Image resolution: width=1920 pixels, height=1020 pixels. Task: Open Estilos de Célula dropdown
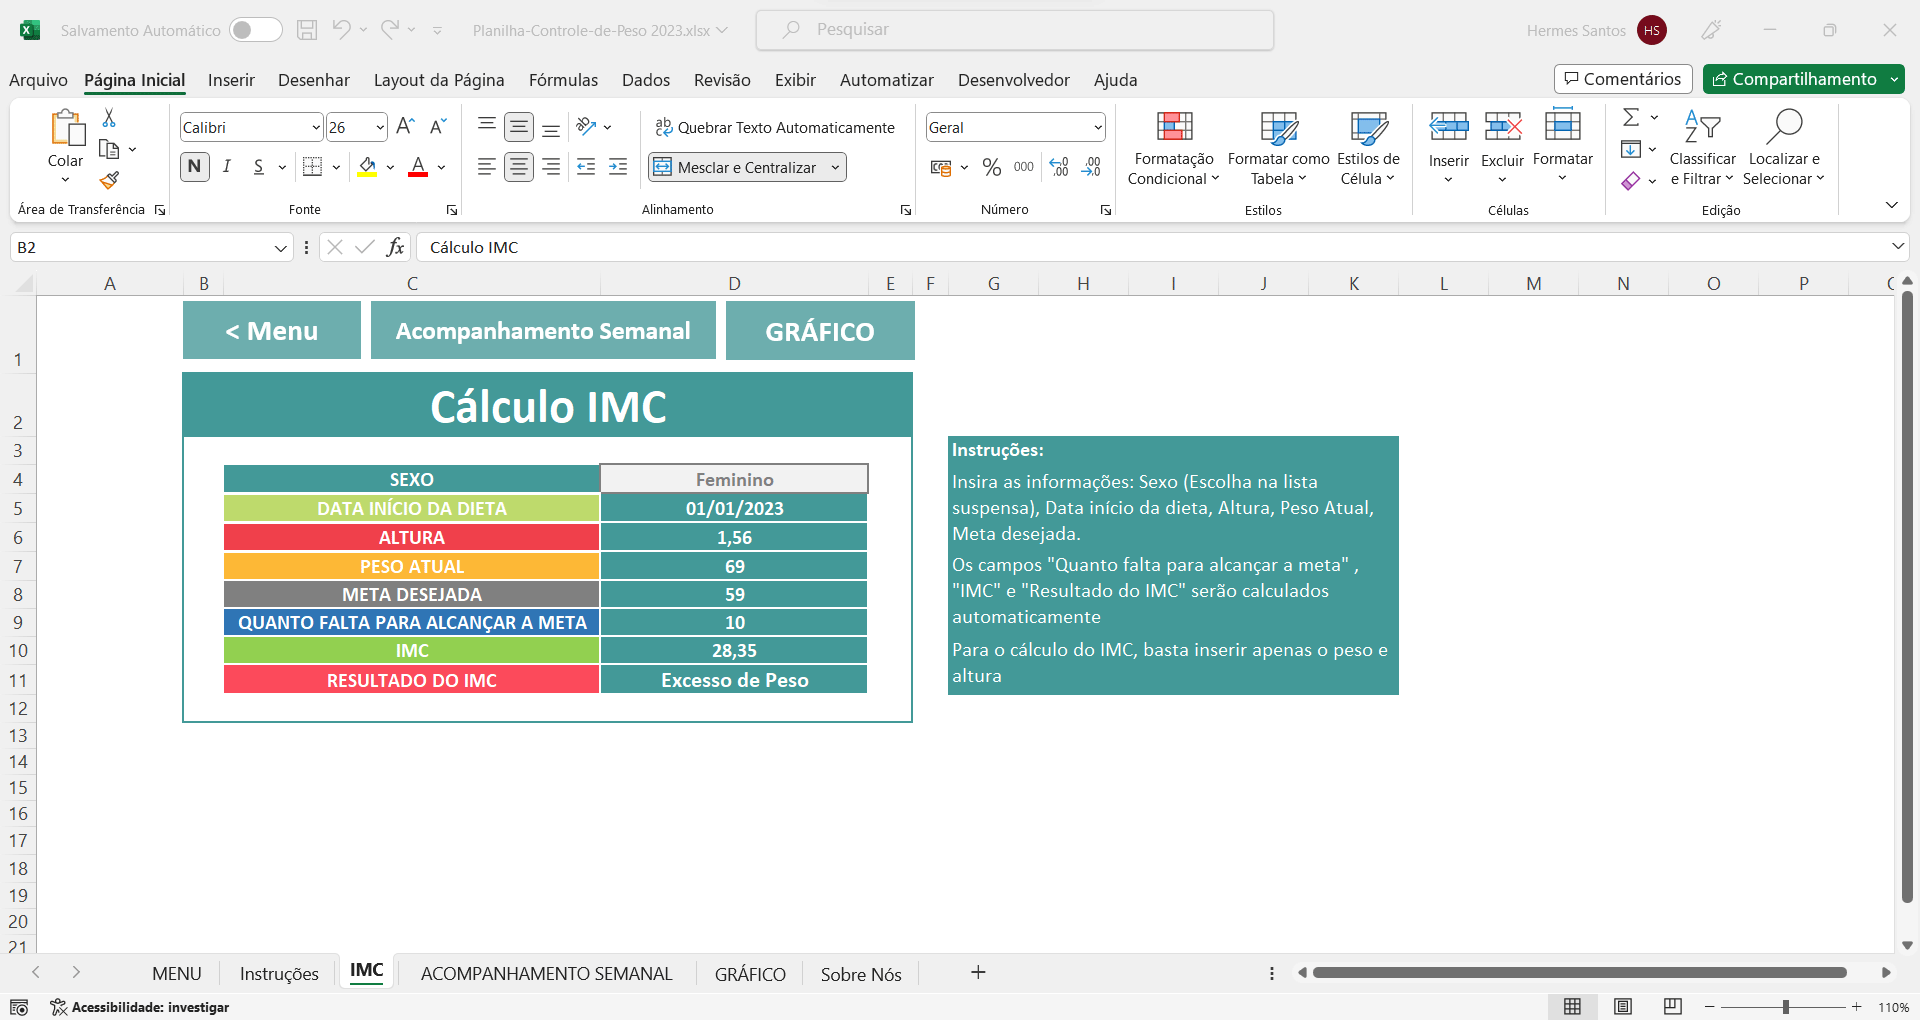[x=1368, y=148]
